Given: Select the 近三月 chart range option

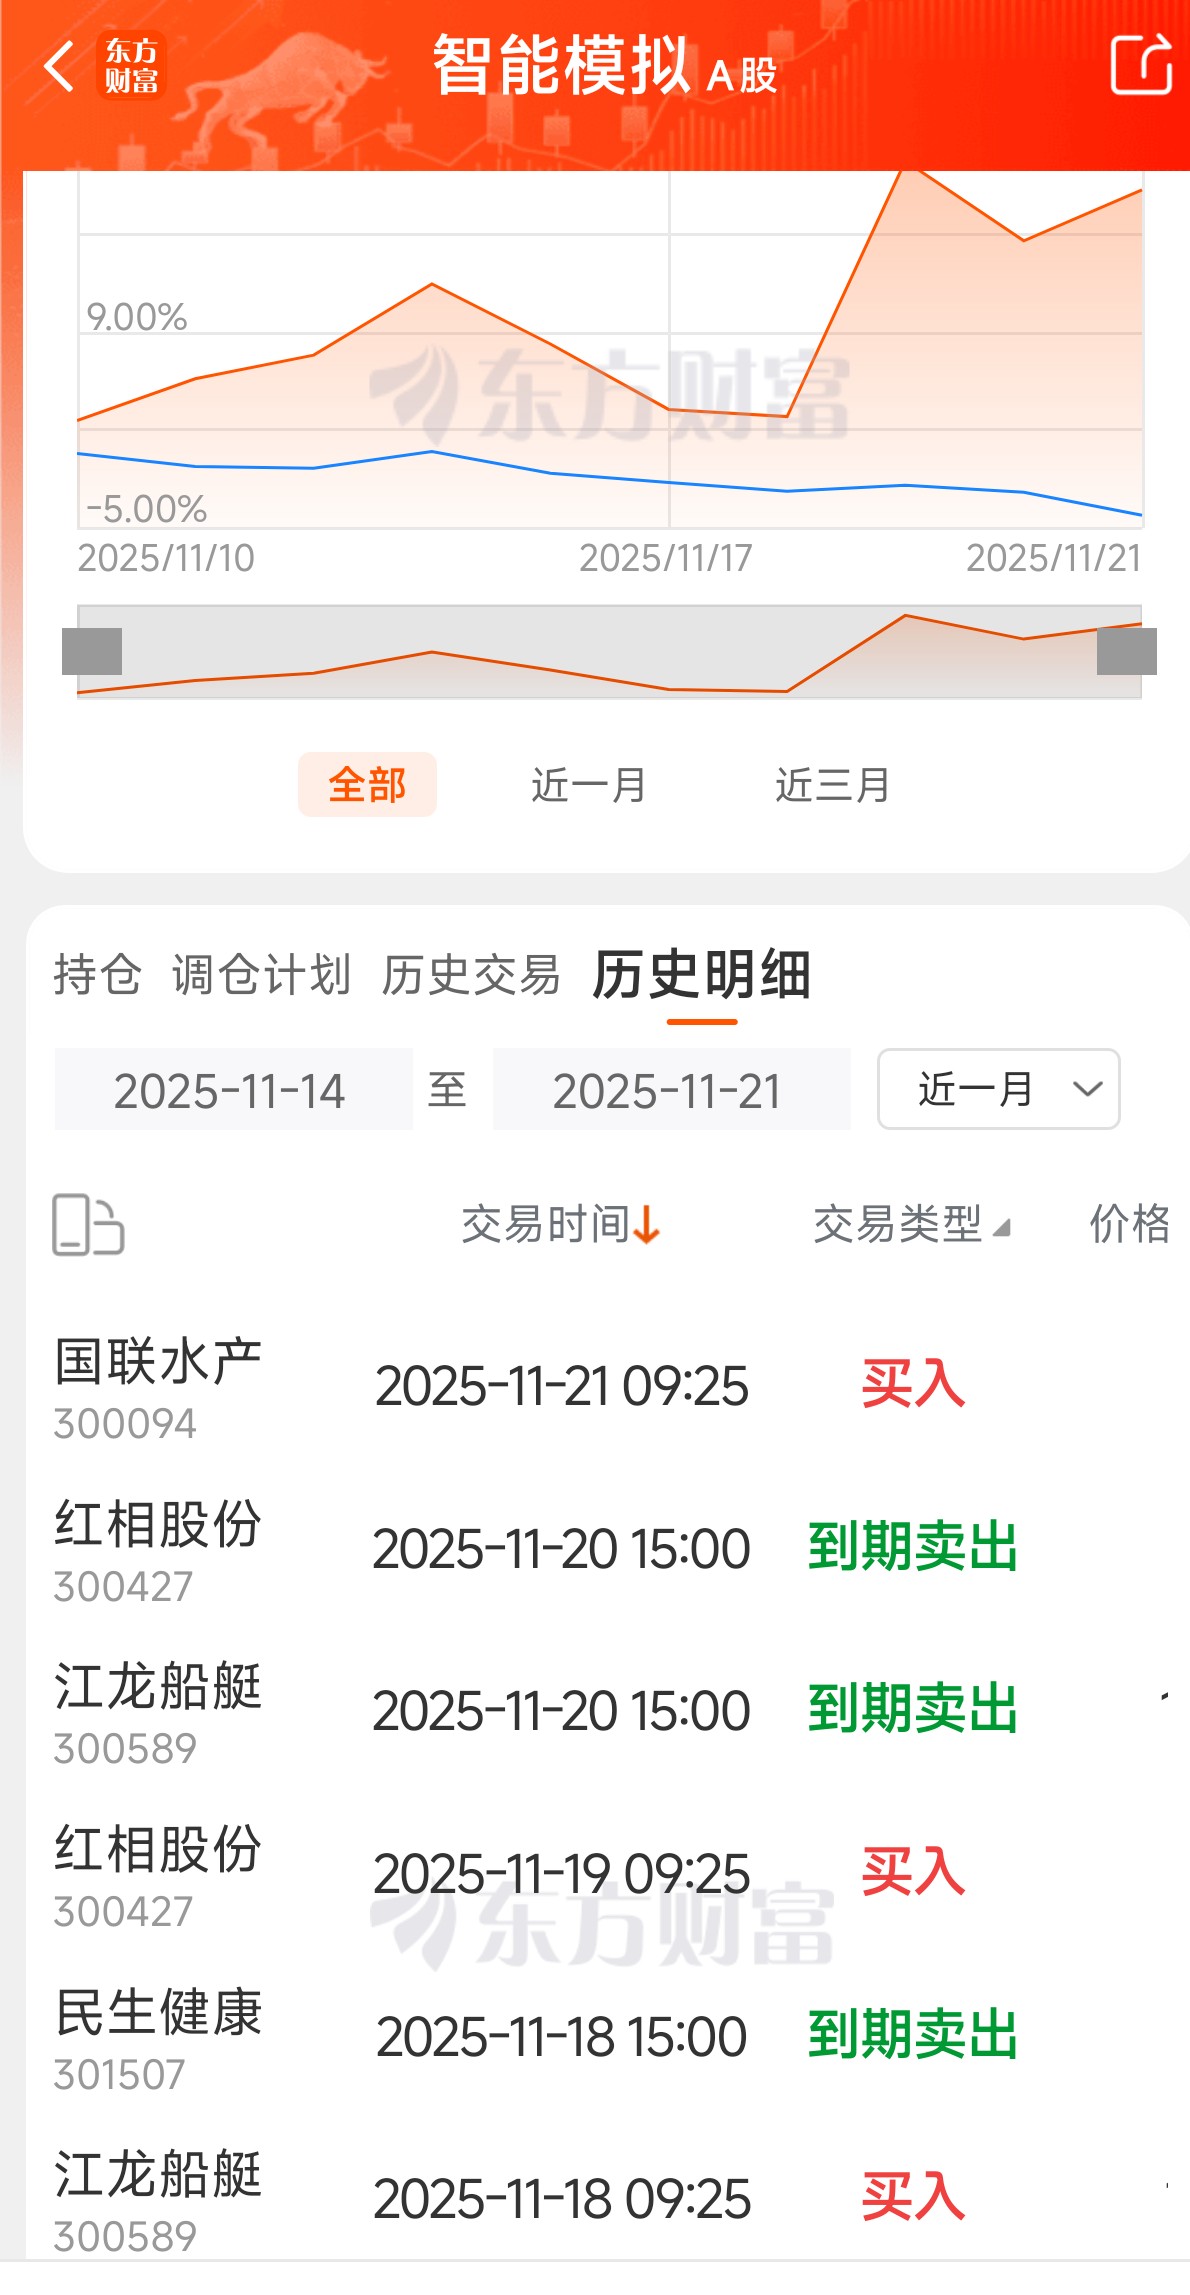Looking at the screenshot, I should (833, 785).
